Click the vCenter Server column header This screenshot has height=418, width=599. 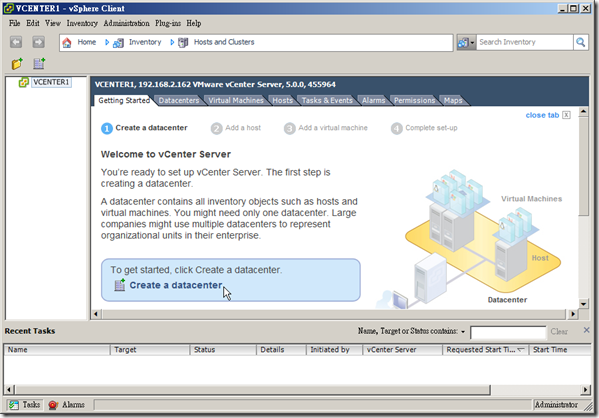pos(403,350)
